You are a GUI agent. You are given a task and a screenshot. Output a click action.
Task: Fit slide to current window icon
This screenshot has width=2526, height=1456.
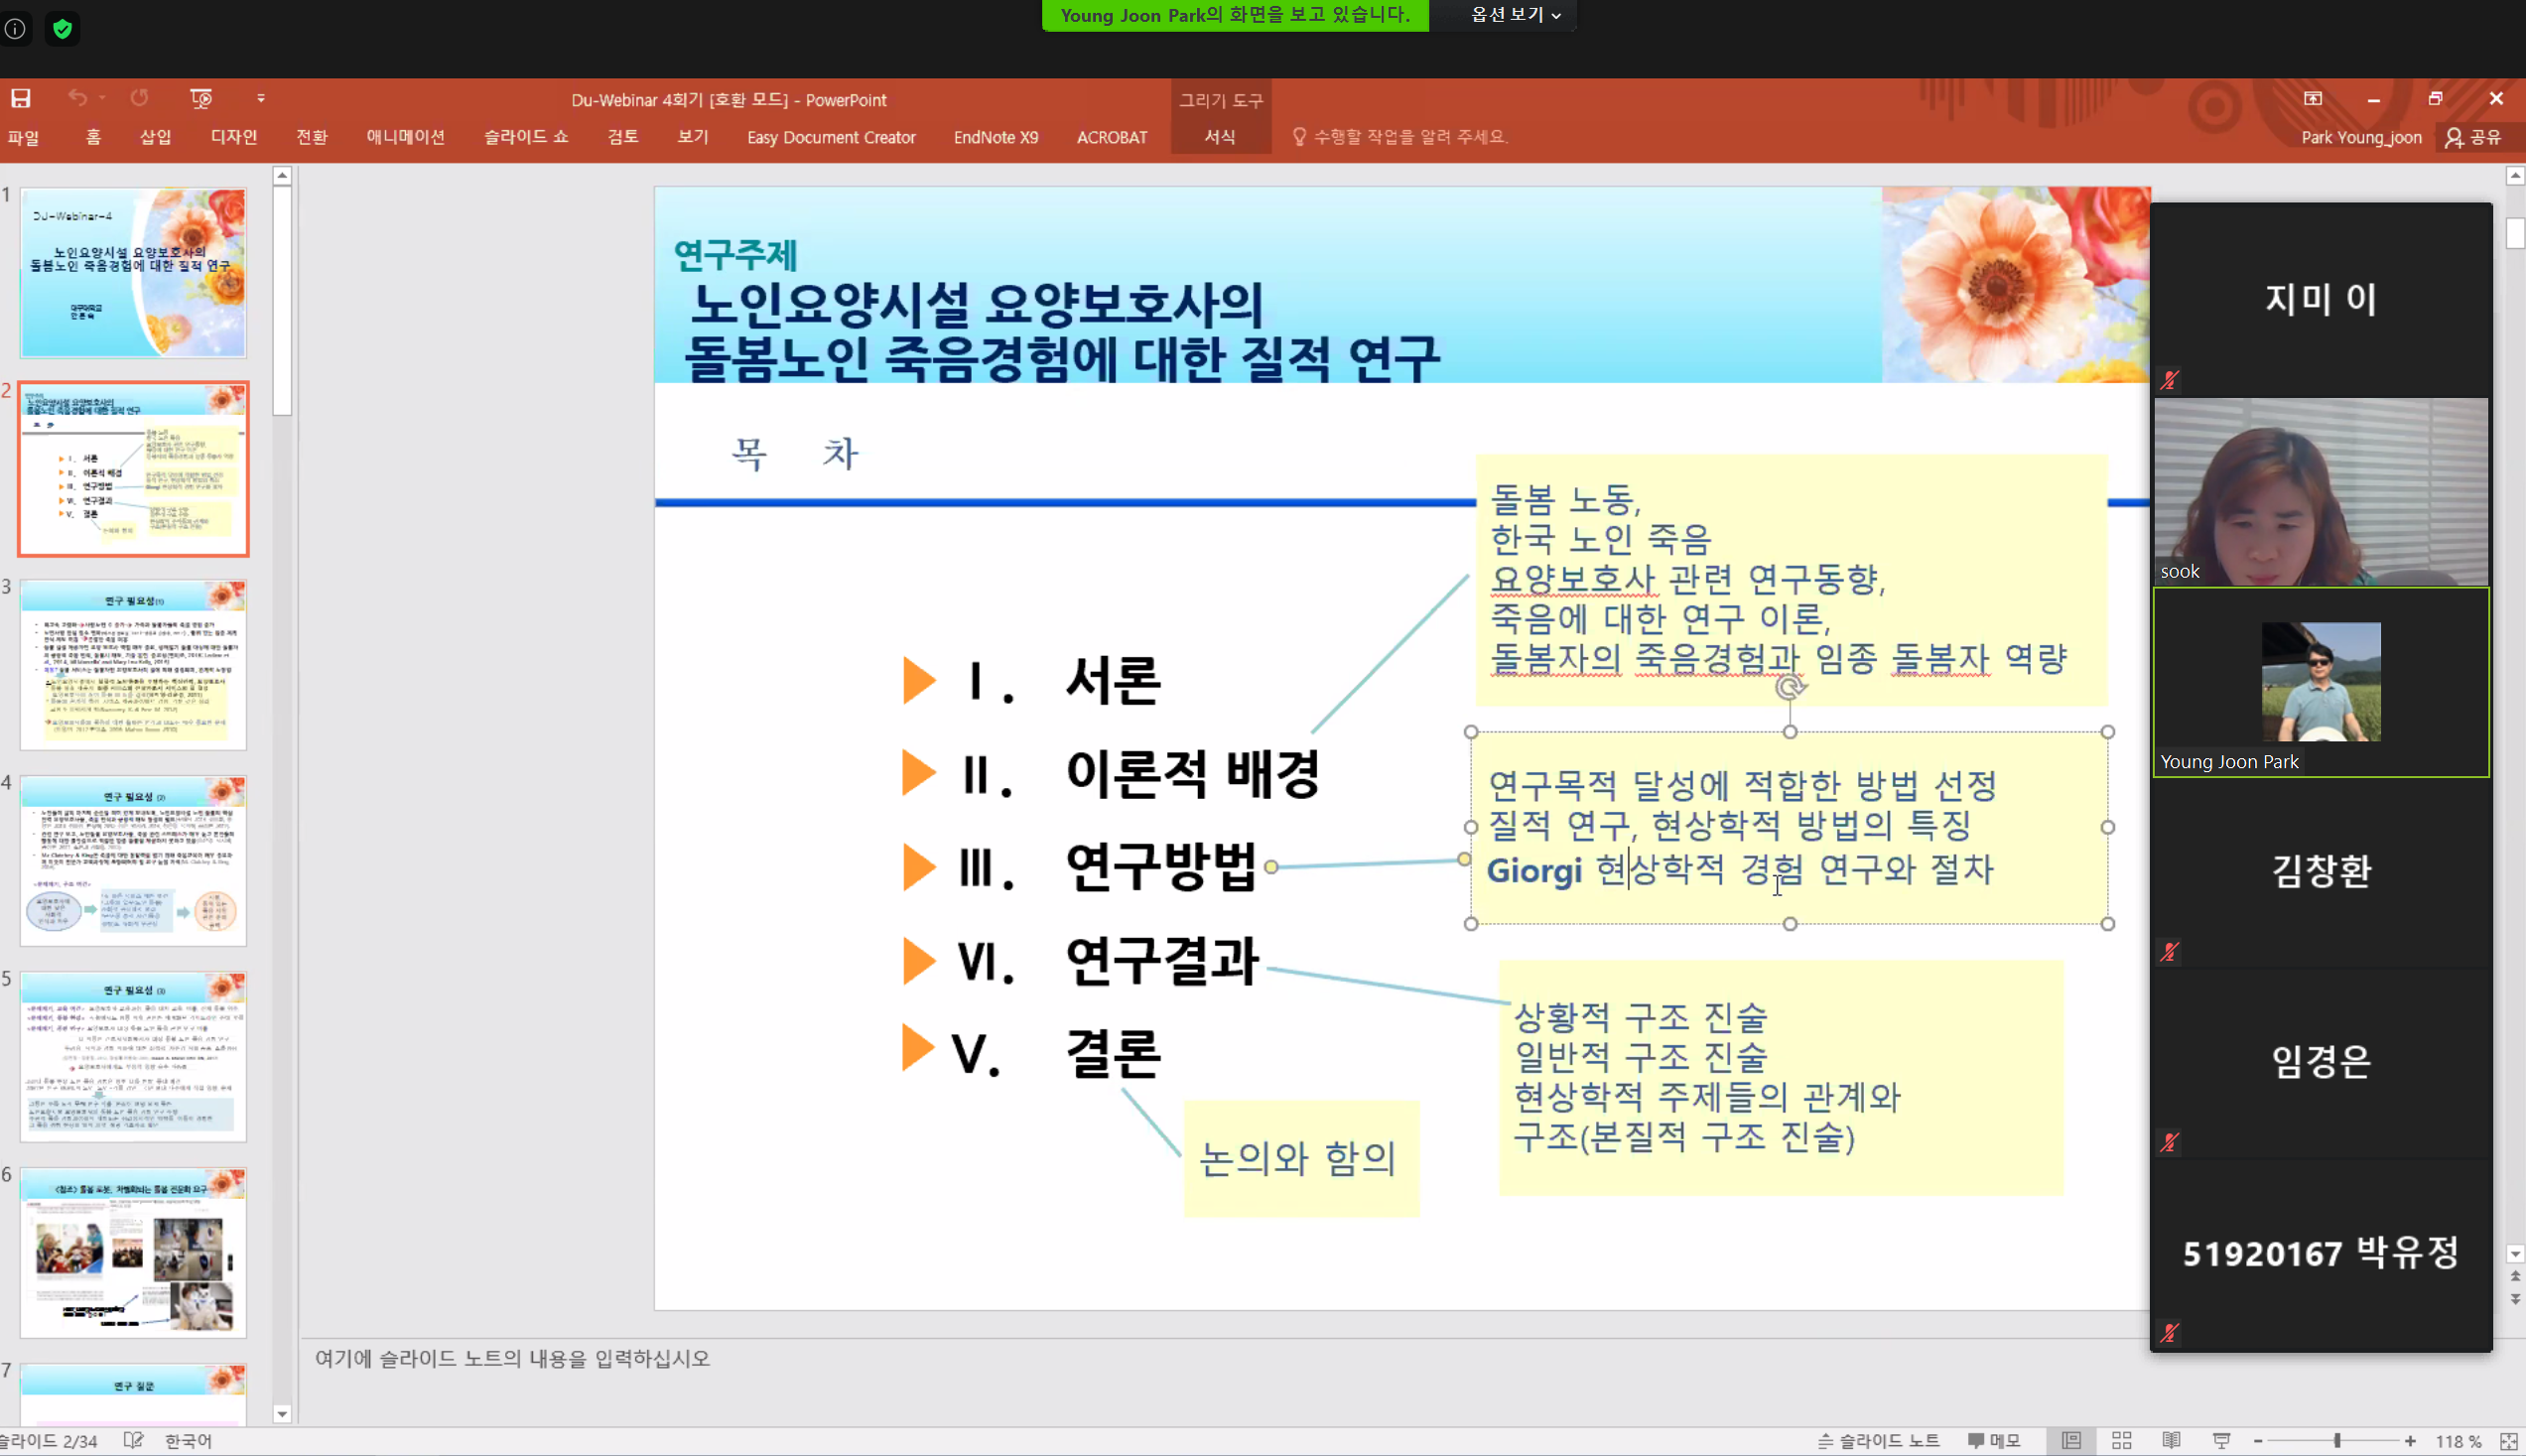[2508, 1440]
